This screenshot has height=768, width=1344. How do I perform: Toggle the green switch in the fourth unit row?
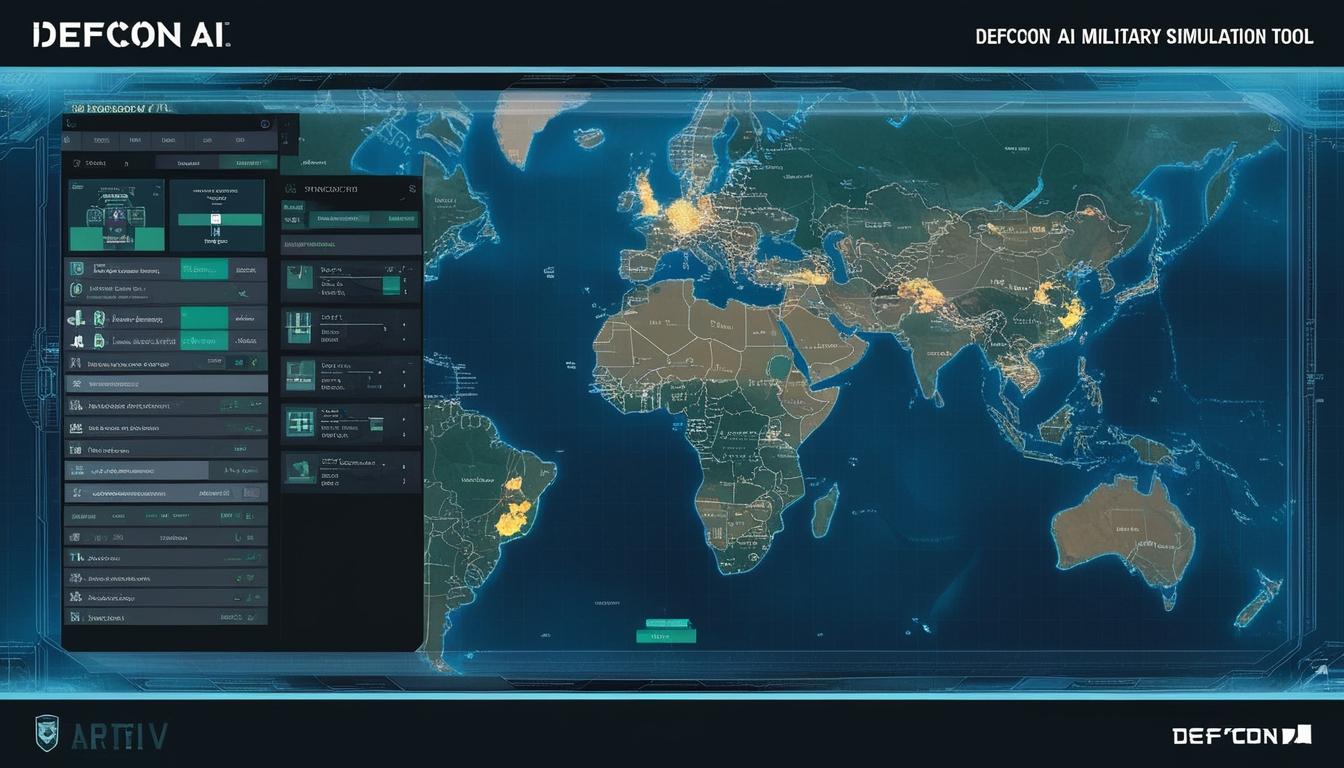(x=204, y=342)
